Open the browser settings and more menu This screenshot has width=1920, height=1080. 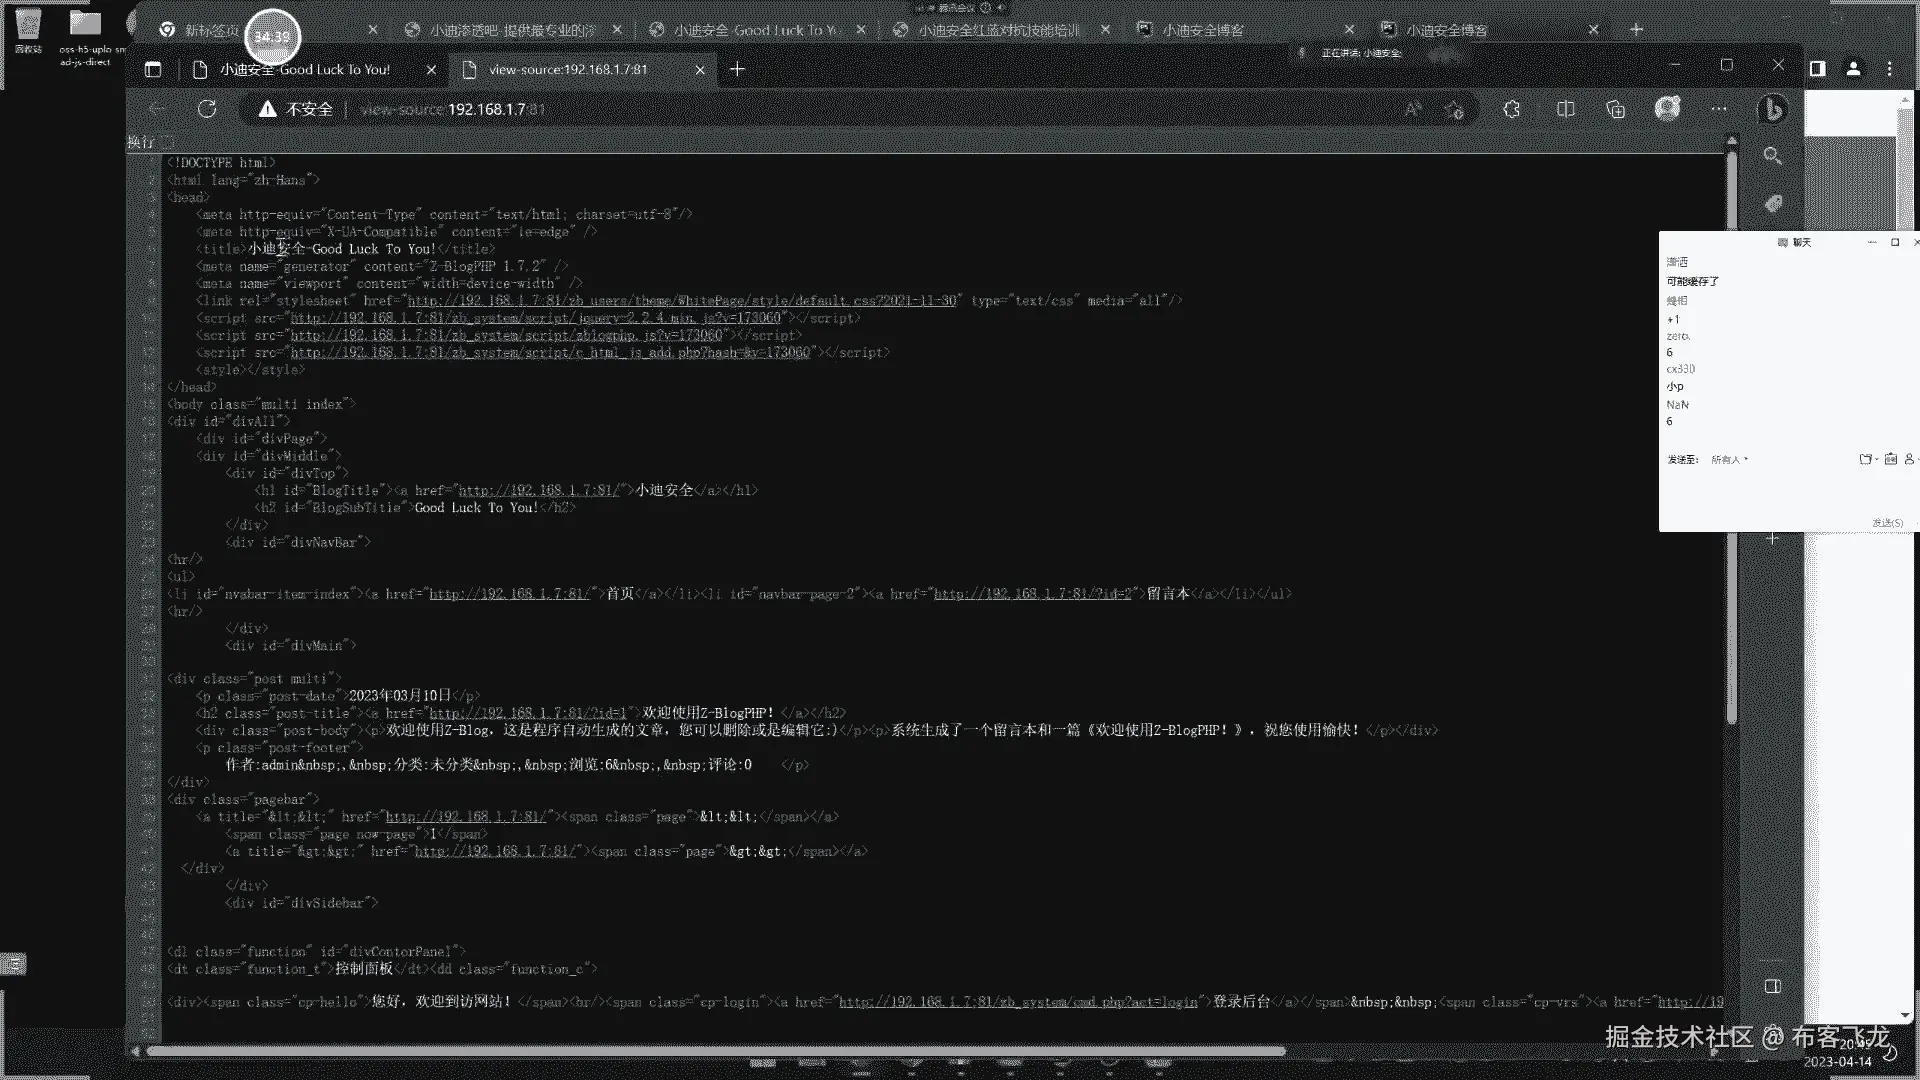pyautogui.click(x=1719, y=109)
